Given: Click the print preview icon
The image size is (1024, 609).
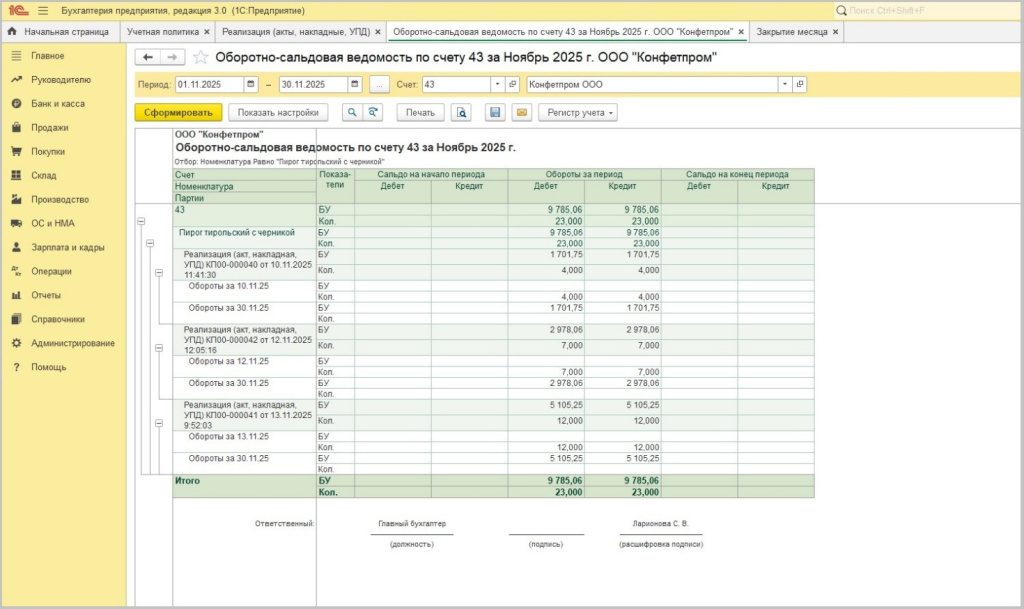Looking at the screenshot, I should [460, 113].
